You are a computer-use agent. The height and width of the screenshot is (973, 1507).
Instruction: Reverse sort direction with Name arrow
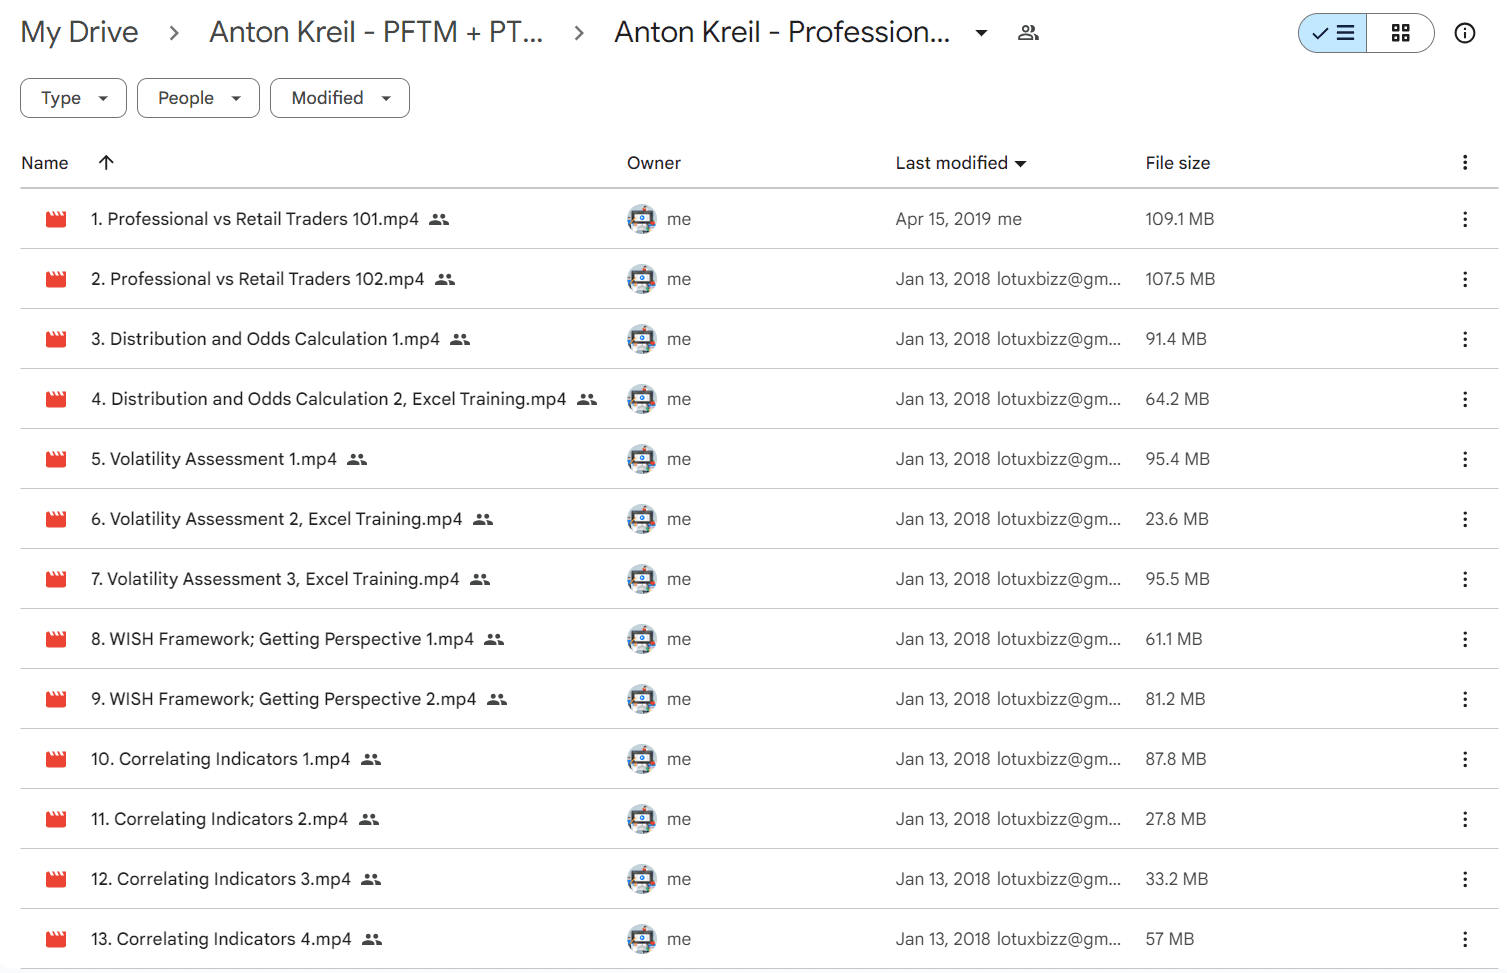coord(106,162)
